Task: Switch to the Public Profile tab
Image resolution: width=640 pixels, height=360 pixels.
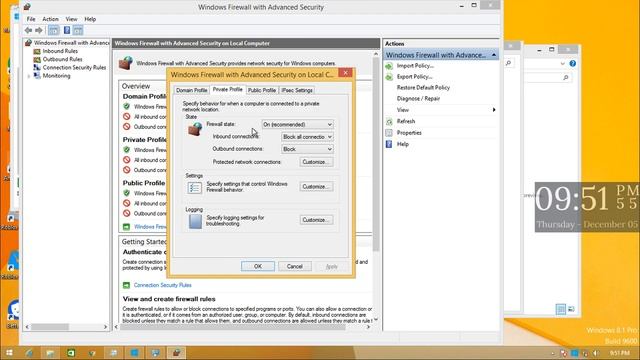Action: (262, 90)
